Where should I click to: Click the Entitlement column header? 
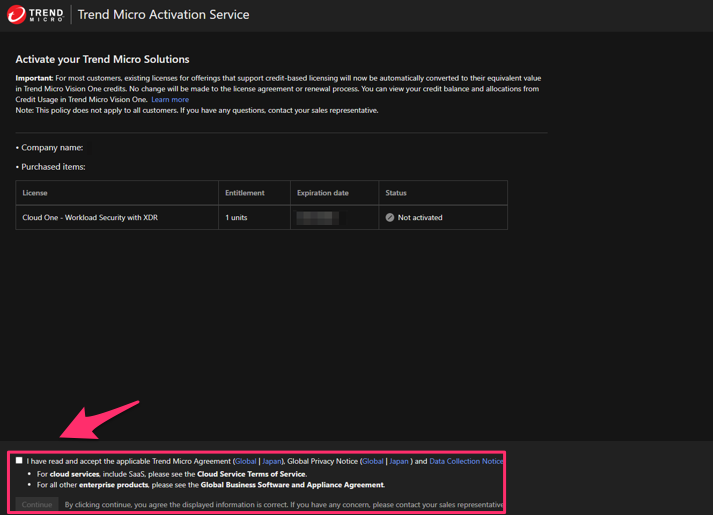coord(245,193)
